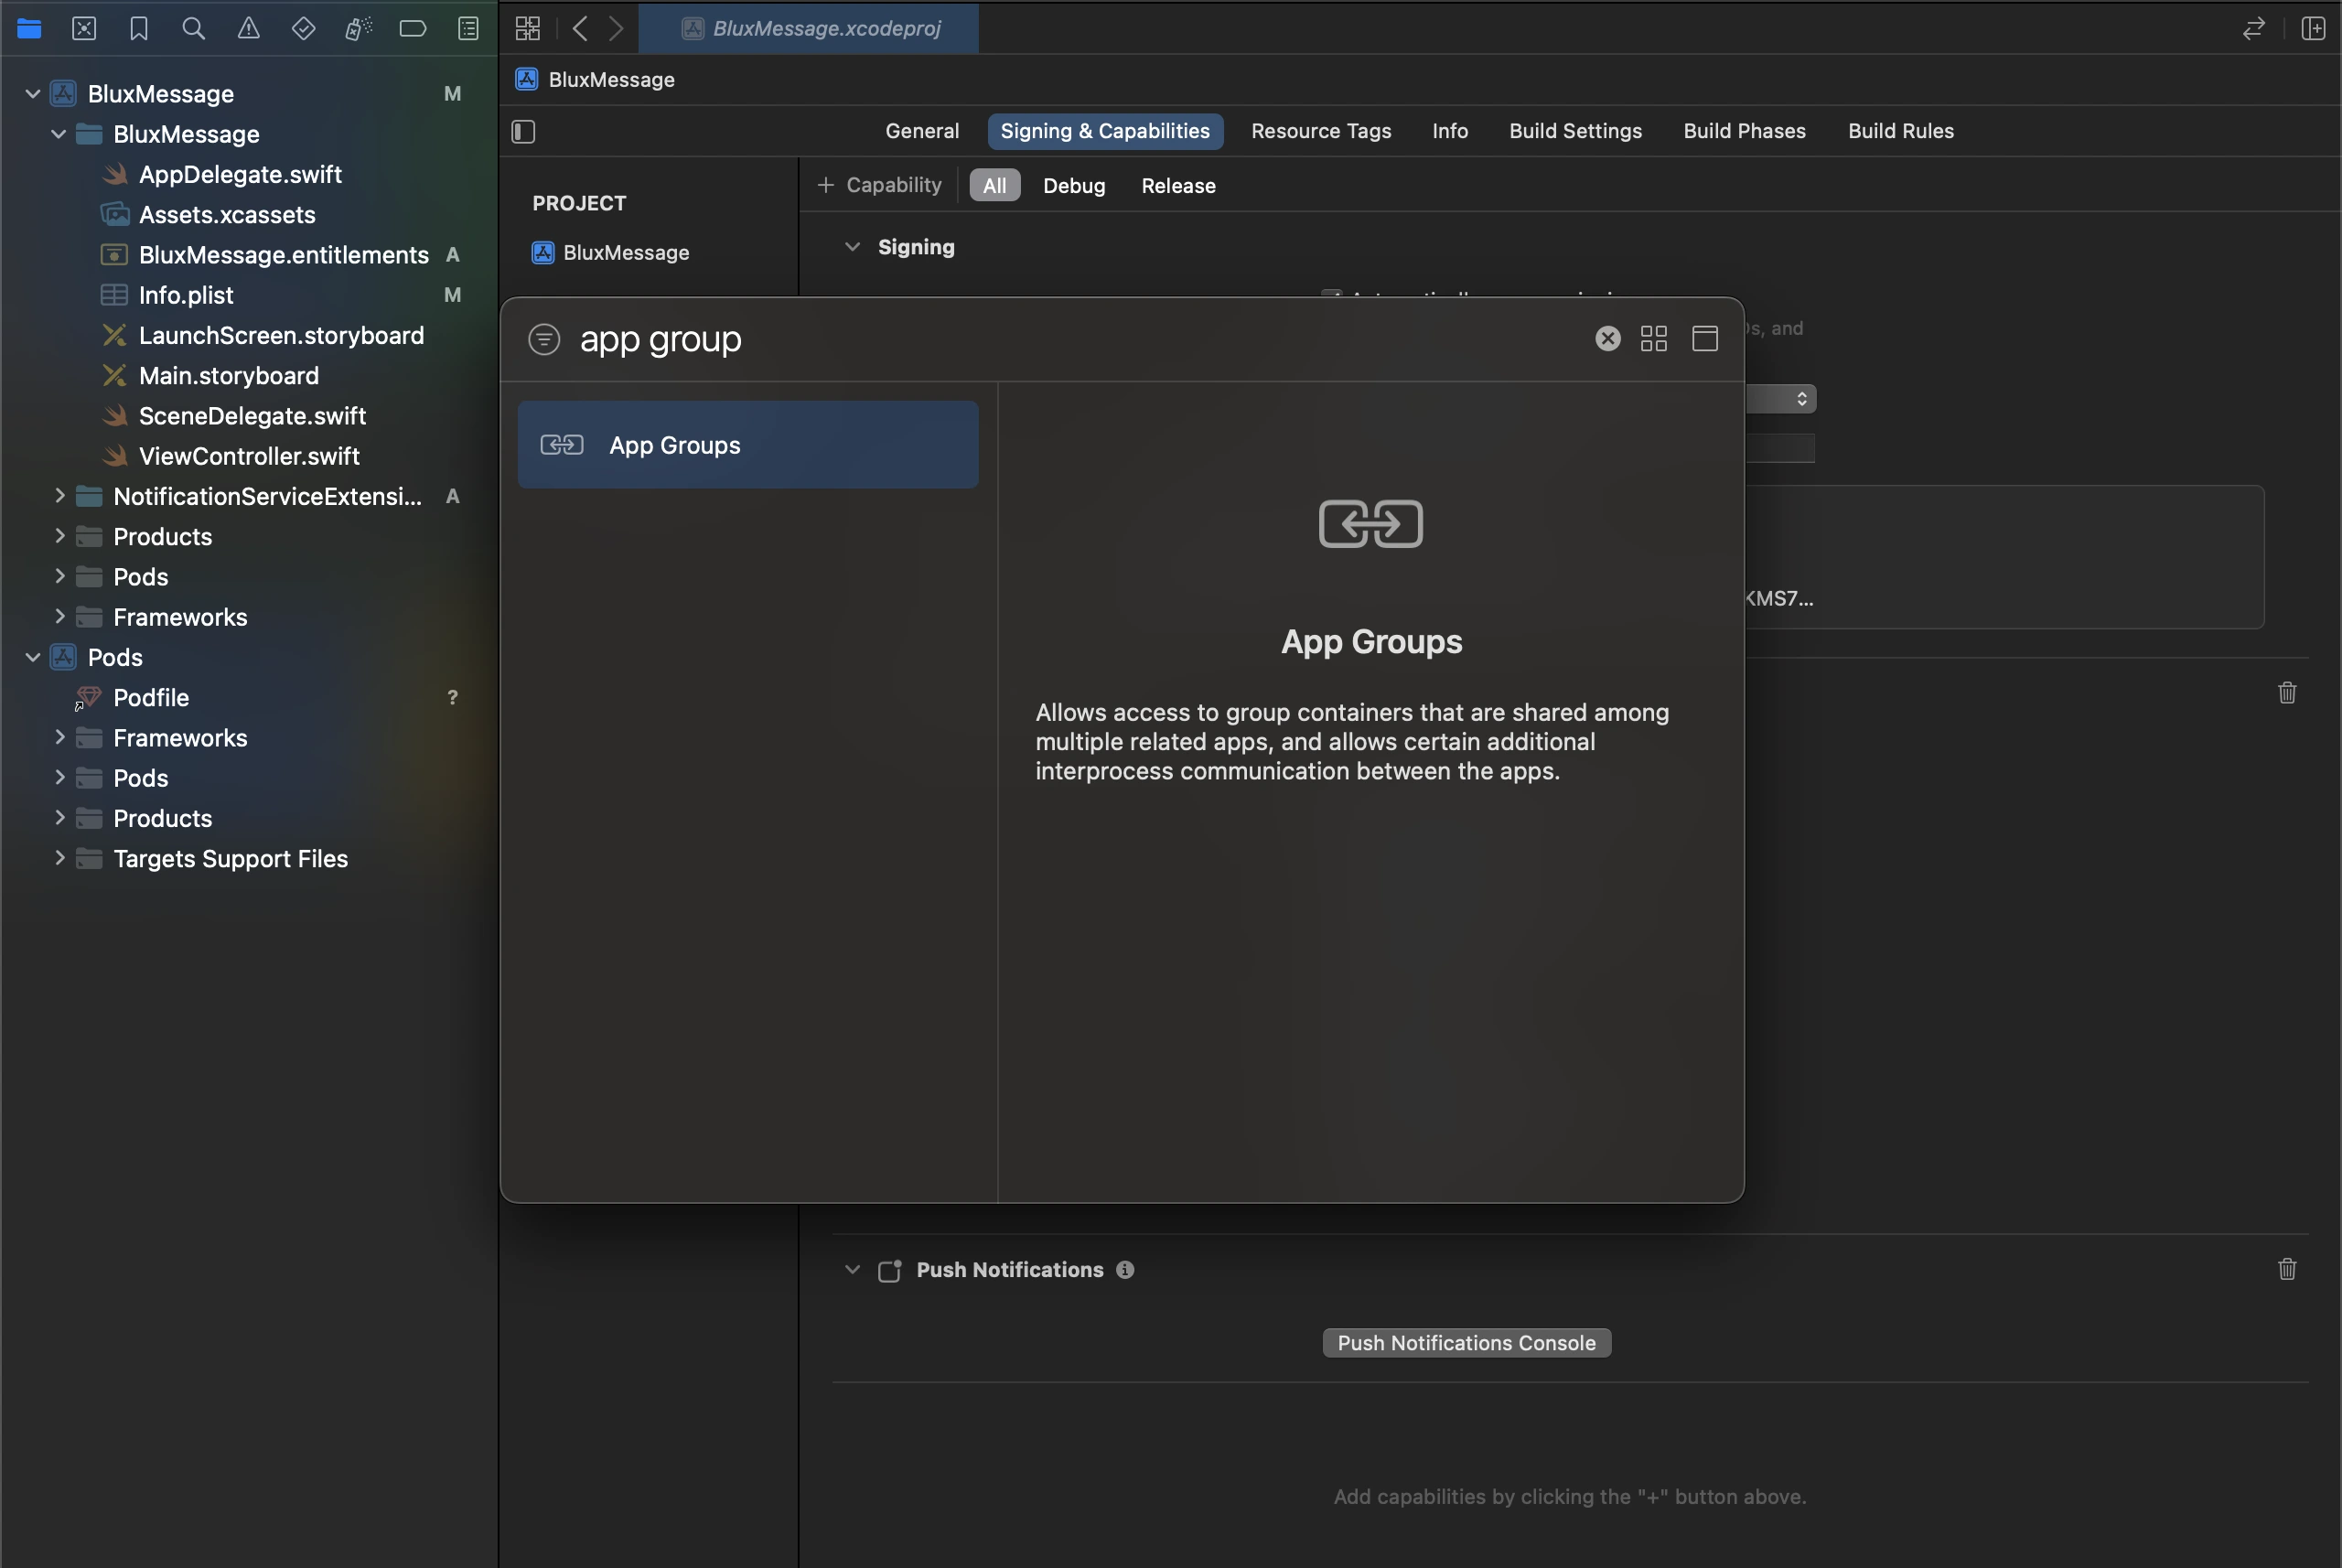Image resolution: width=2342 pixels, height=1568 pixels.
Task: Expand Products folder under BluxMessage
Action: (x=59, y=535)
